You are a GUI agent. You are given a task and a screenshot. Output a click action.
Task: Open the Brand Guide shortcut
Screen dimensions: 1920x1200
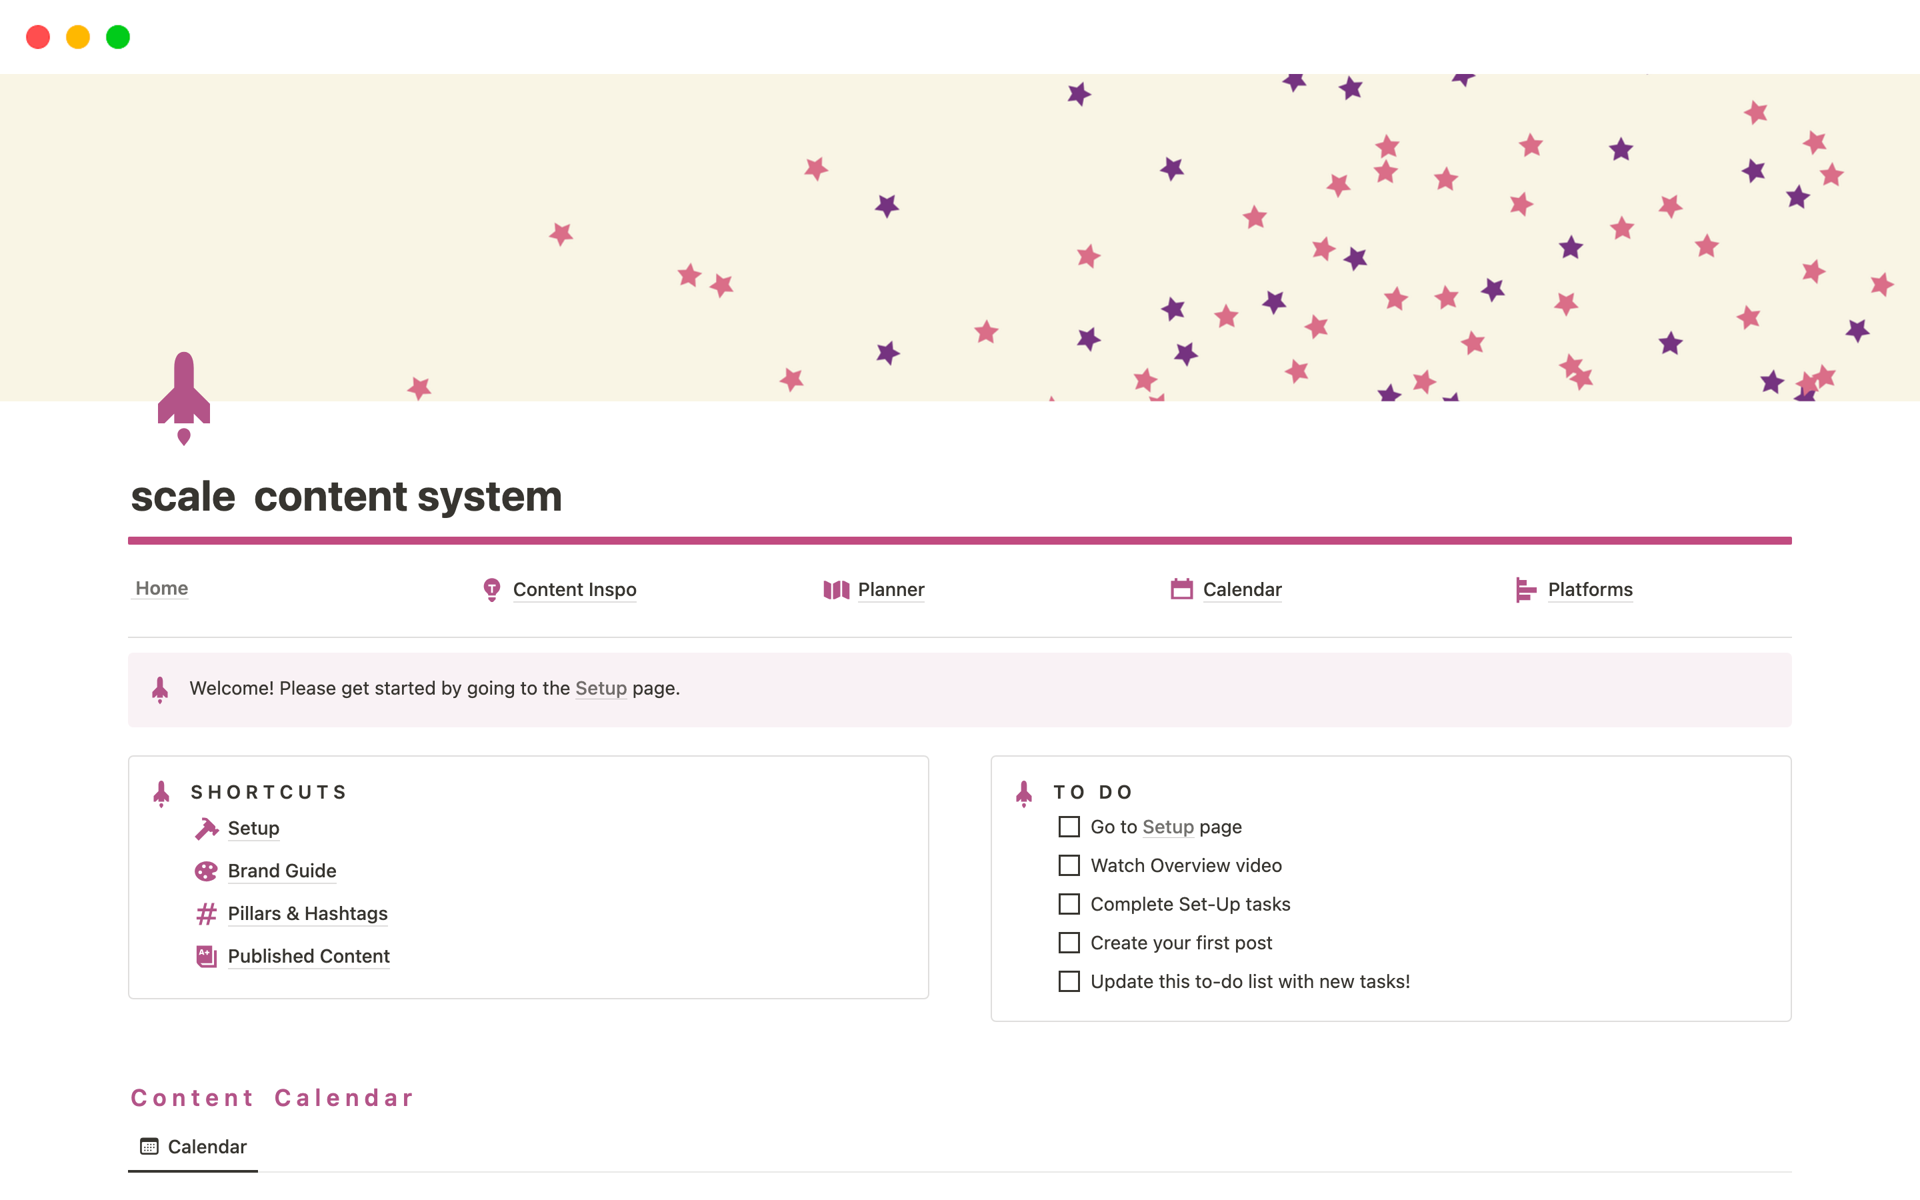click(x=282, y=871)
